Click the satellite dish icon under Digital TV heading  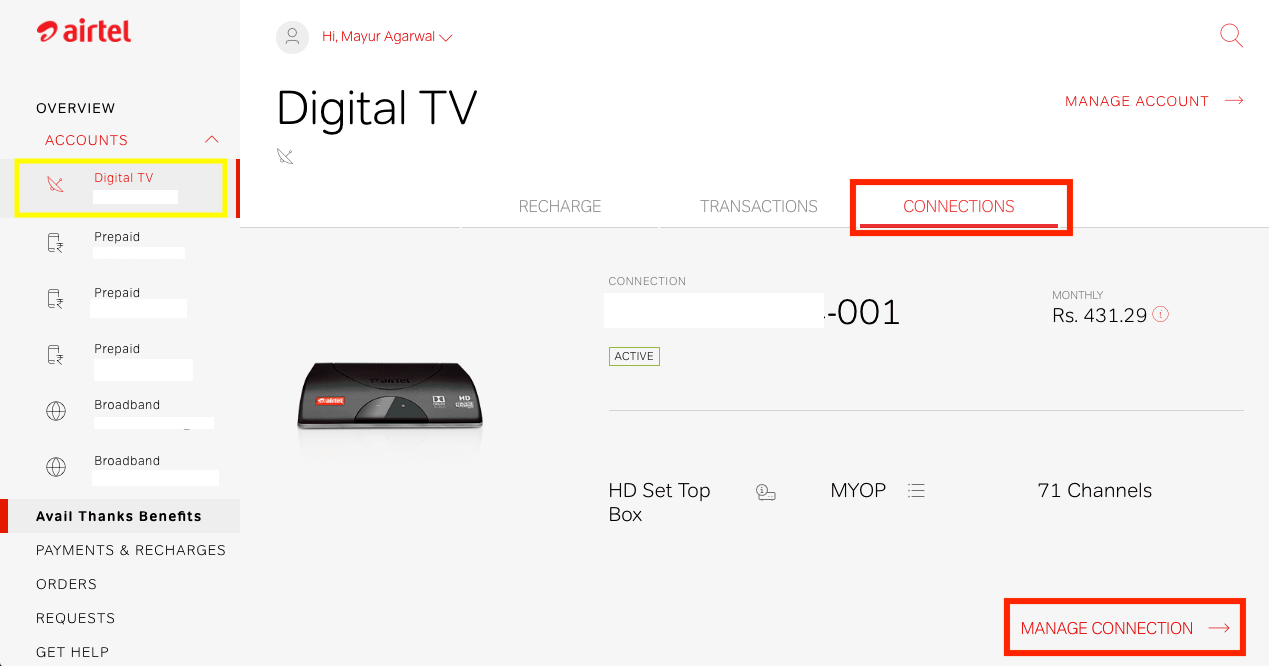[285, 156]
